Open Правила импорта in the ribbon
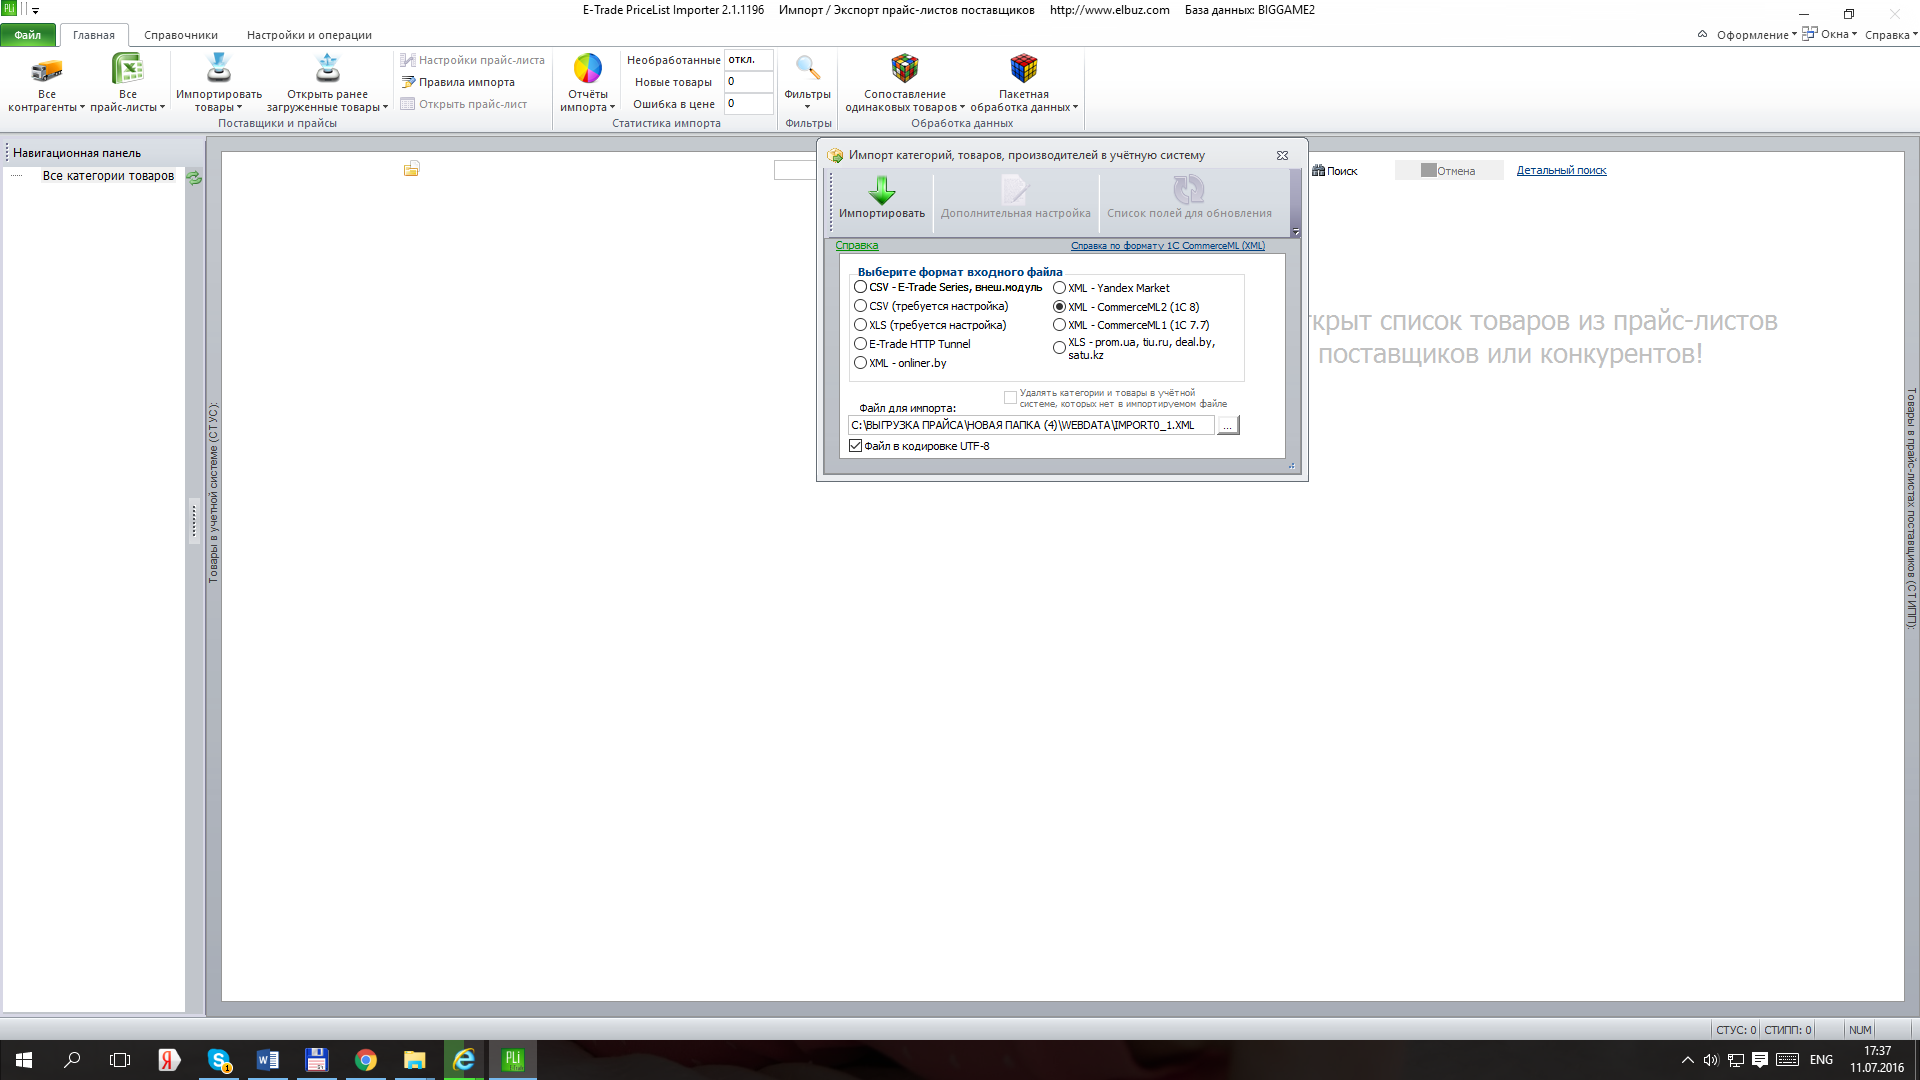Viewport: 1920px width, 1080px height. point(458,82)
